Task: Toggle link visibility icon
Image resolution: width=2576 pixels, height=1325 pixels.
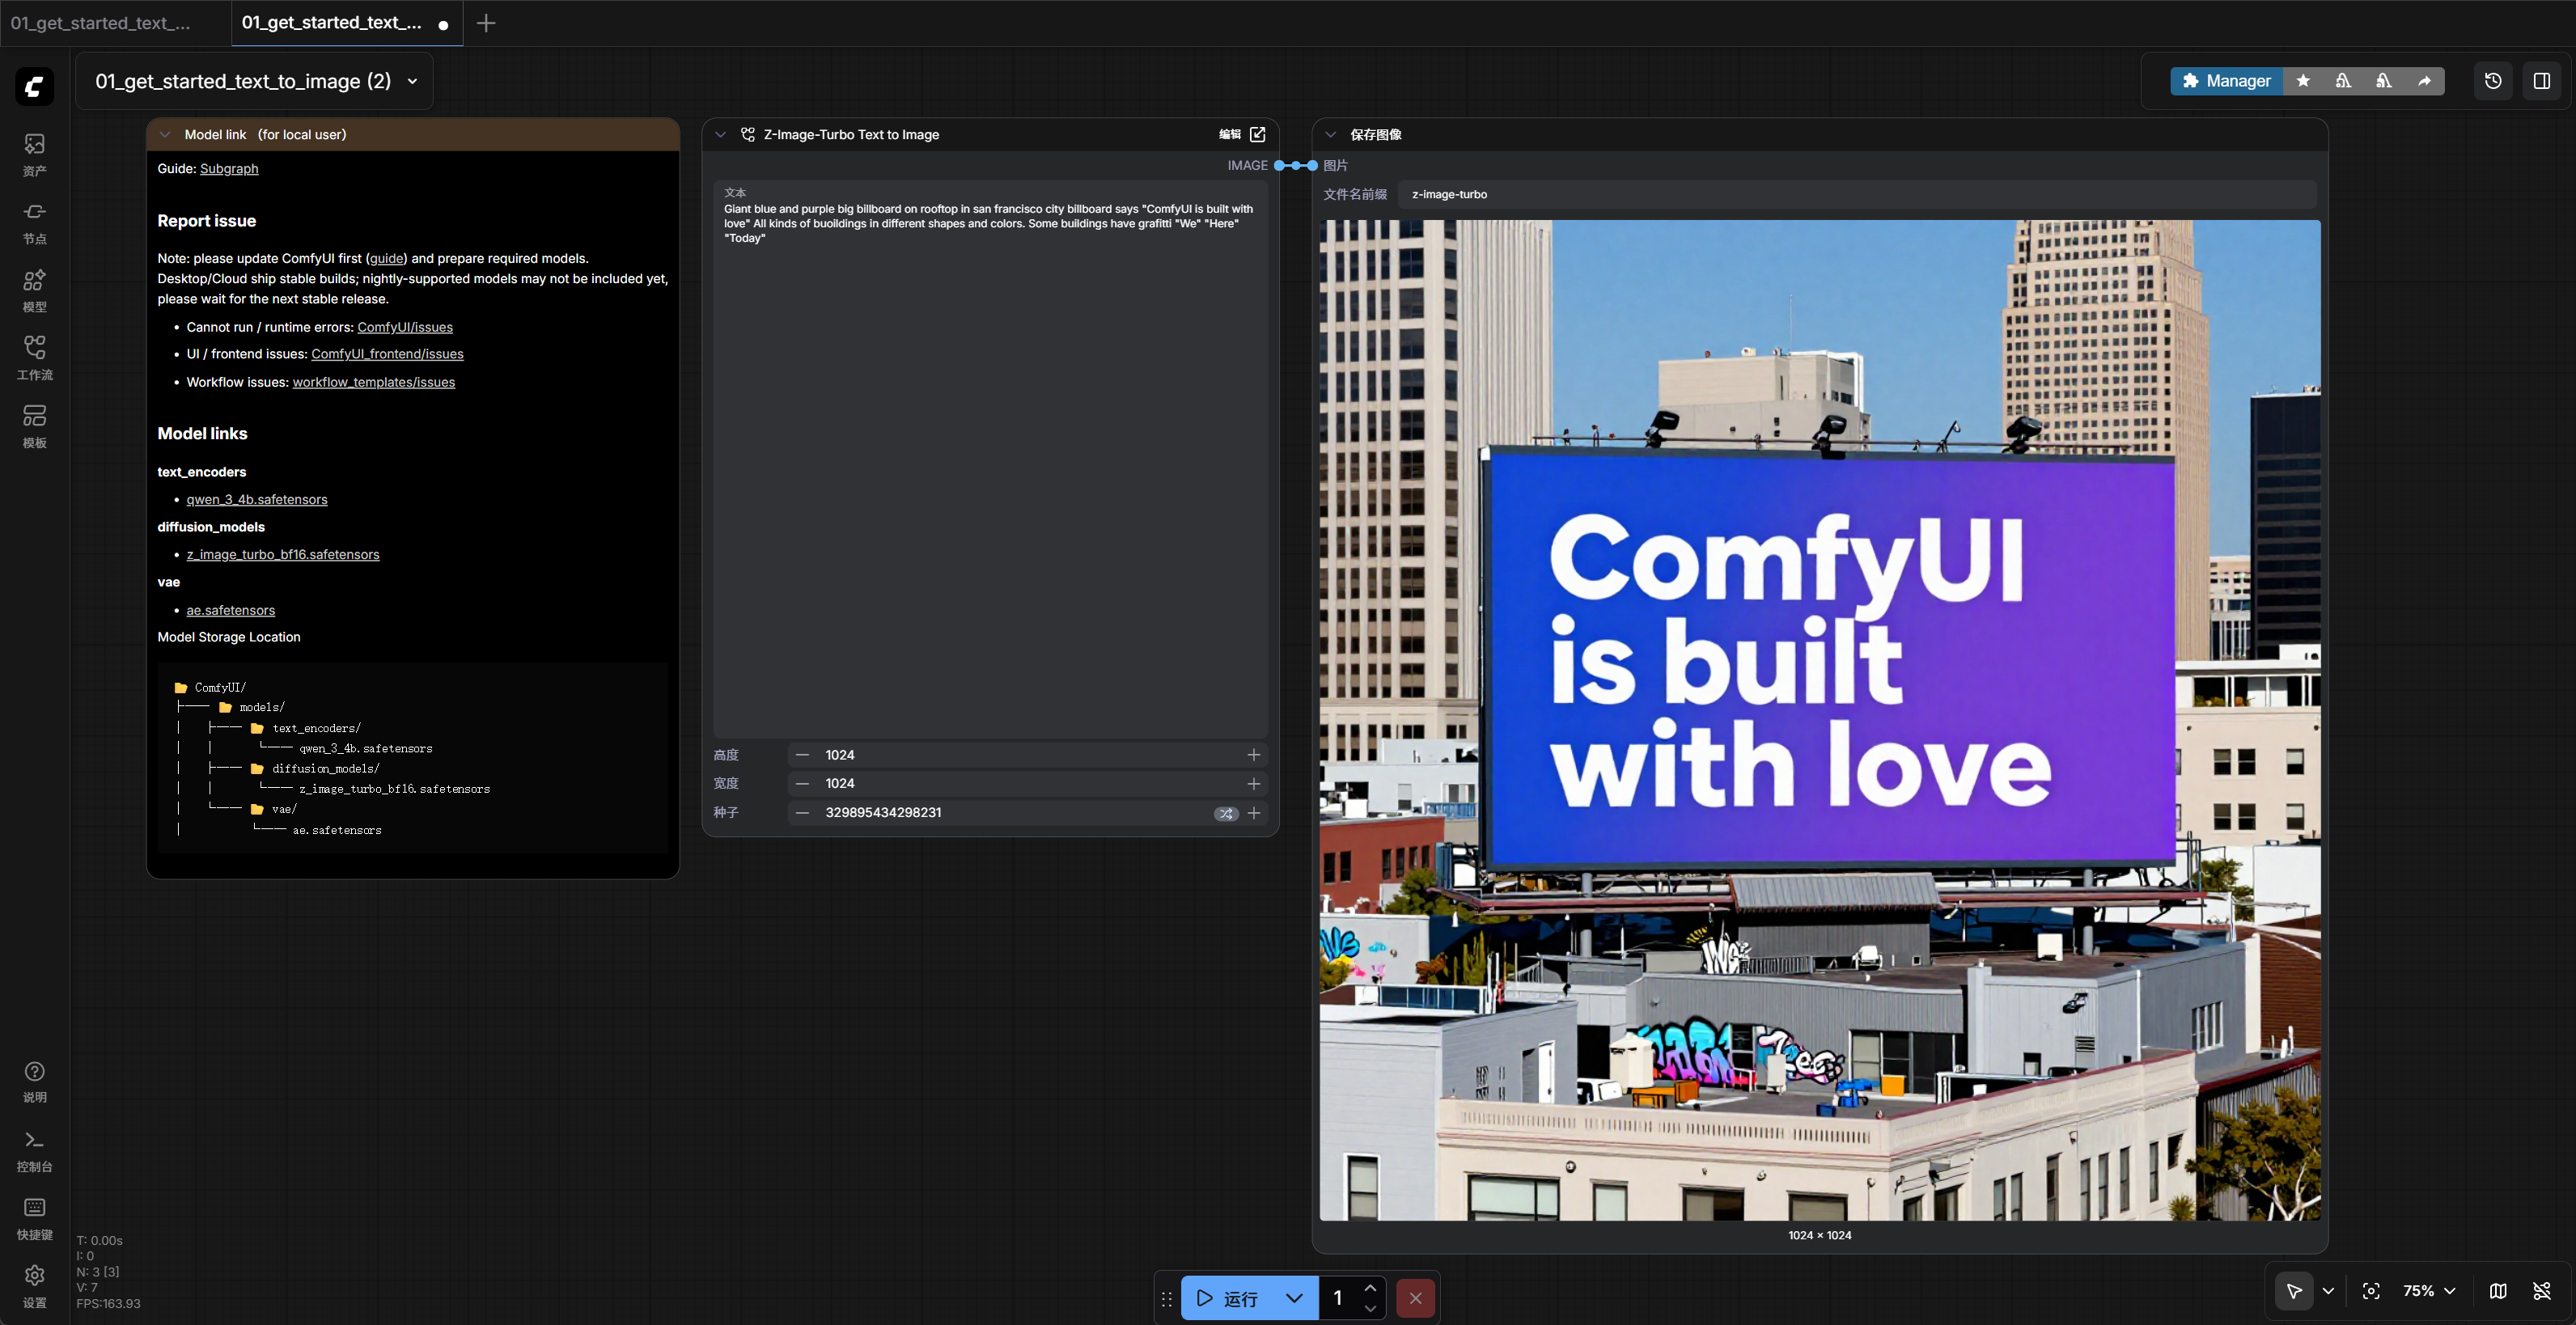Action: point(2541,1291)
